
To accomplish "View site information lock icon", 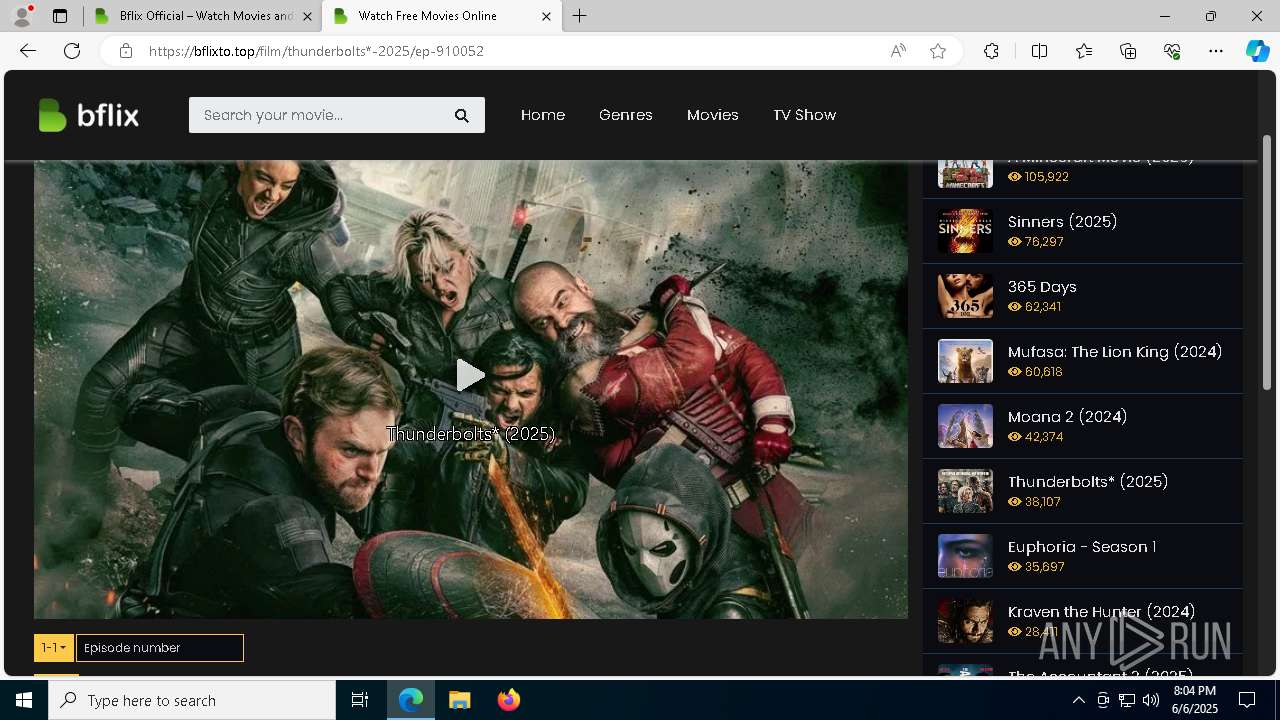I will (x=126, y=51).
